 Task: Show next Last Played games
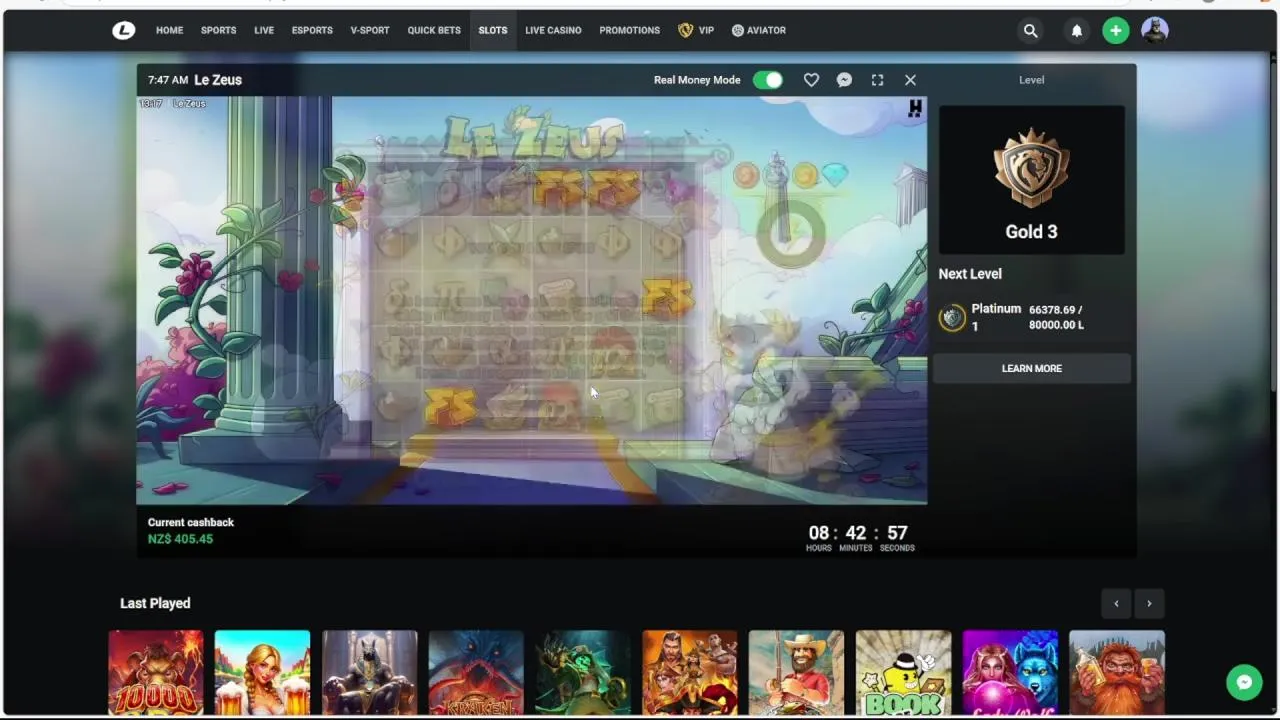[1149, 603]
